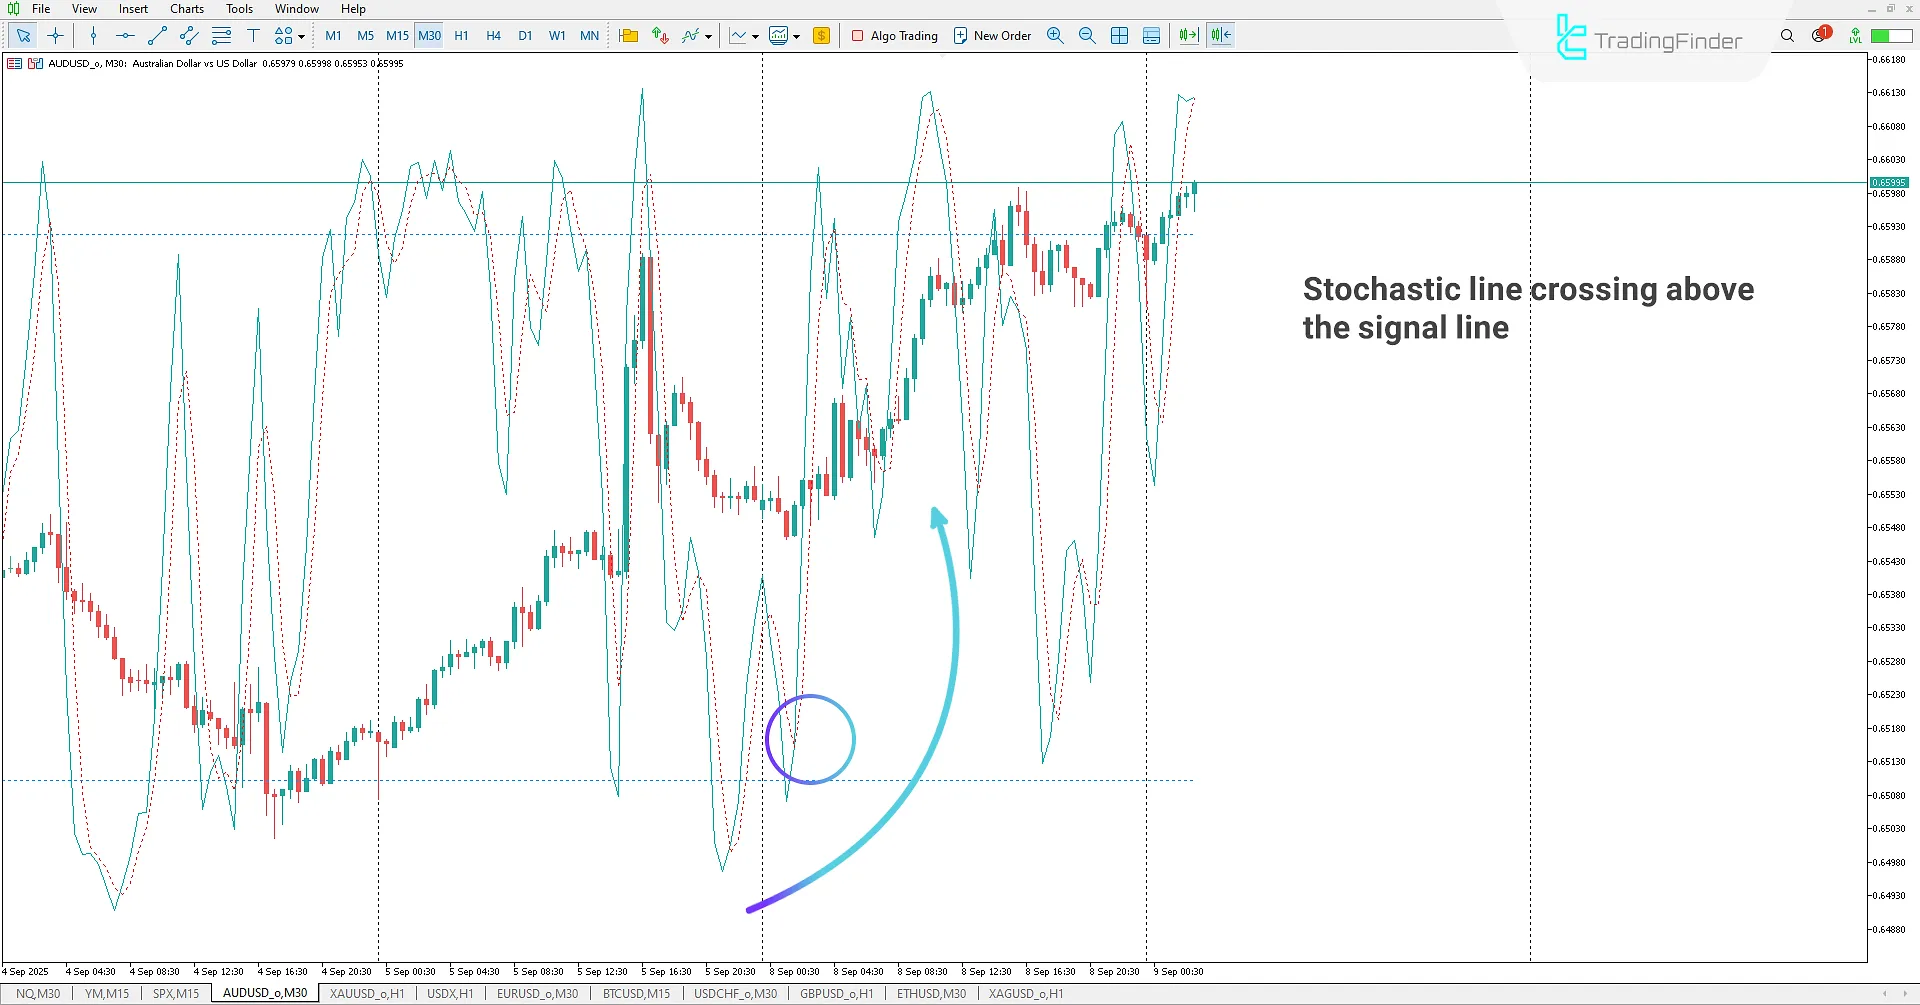Click the New Order button
The height and width of the screenshot is (1005, 1920).
(992, 35)
